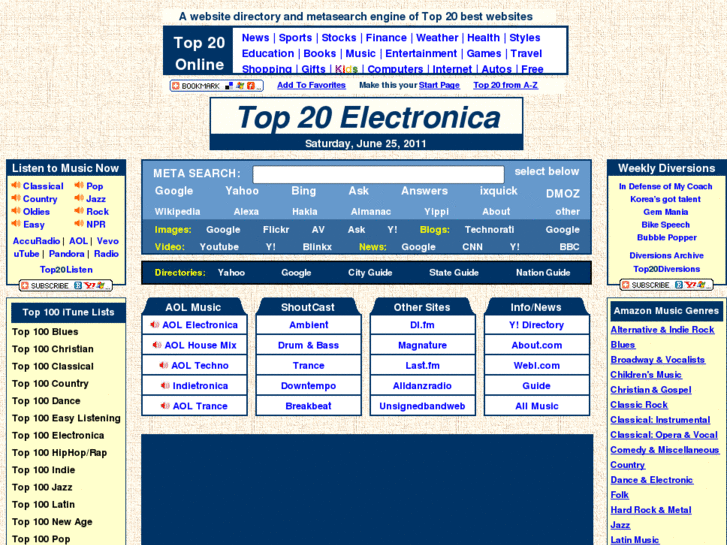Click the speaker icon beside Easy

[16, 224]
